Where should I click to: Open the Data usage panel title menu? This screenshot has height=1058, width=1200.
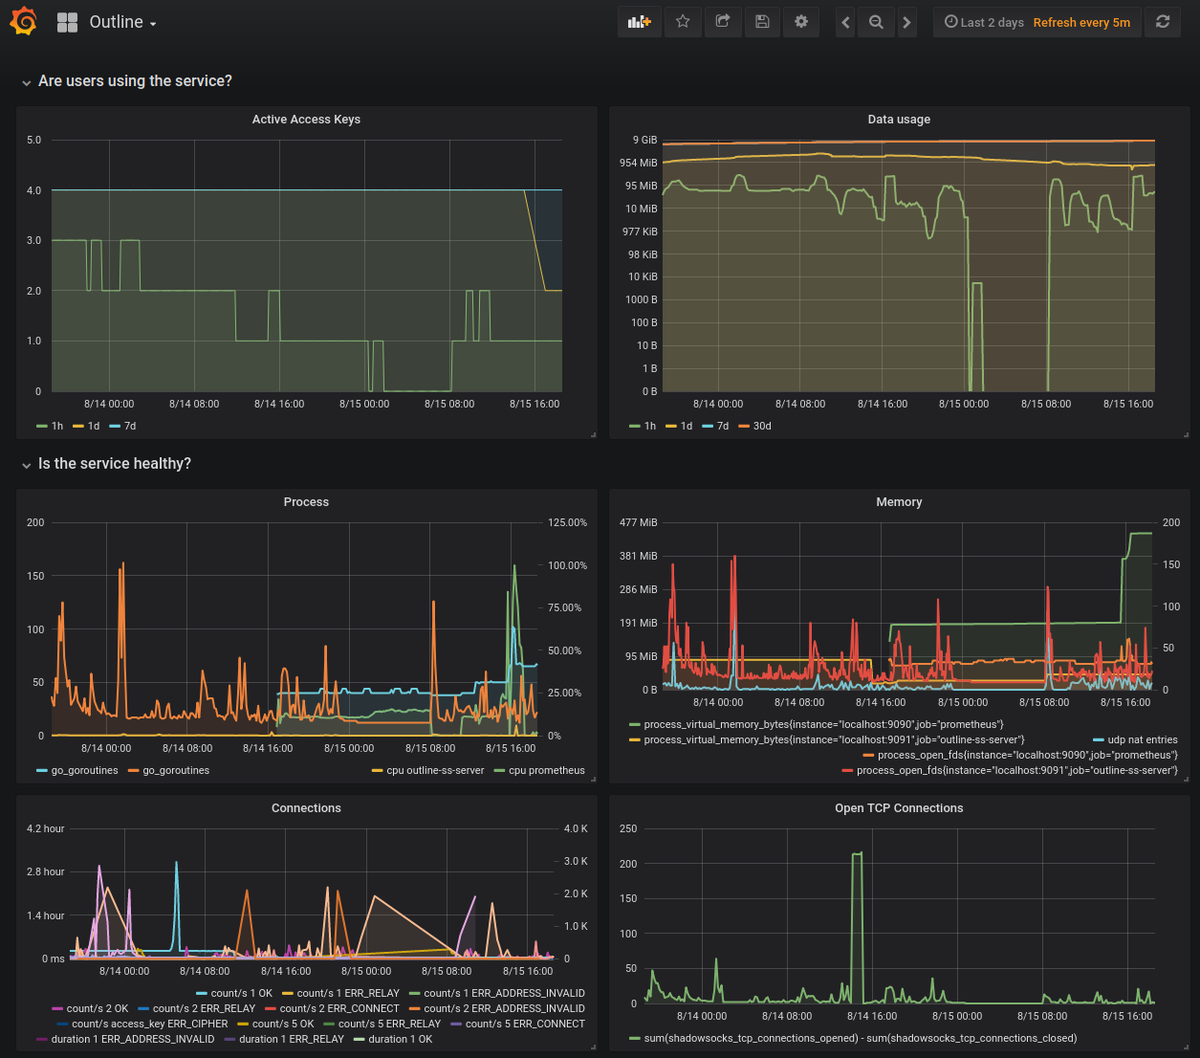(x=899, y=119)
